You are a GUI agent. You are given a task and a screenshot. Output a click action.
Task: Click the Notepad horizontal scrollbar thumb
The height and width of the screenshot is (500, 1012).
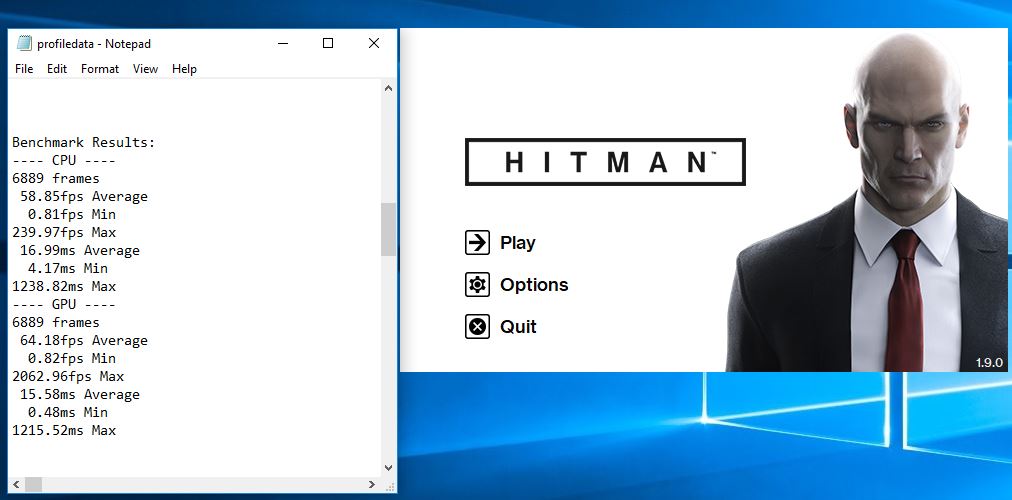point(33,485)
